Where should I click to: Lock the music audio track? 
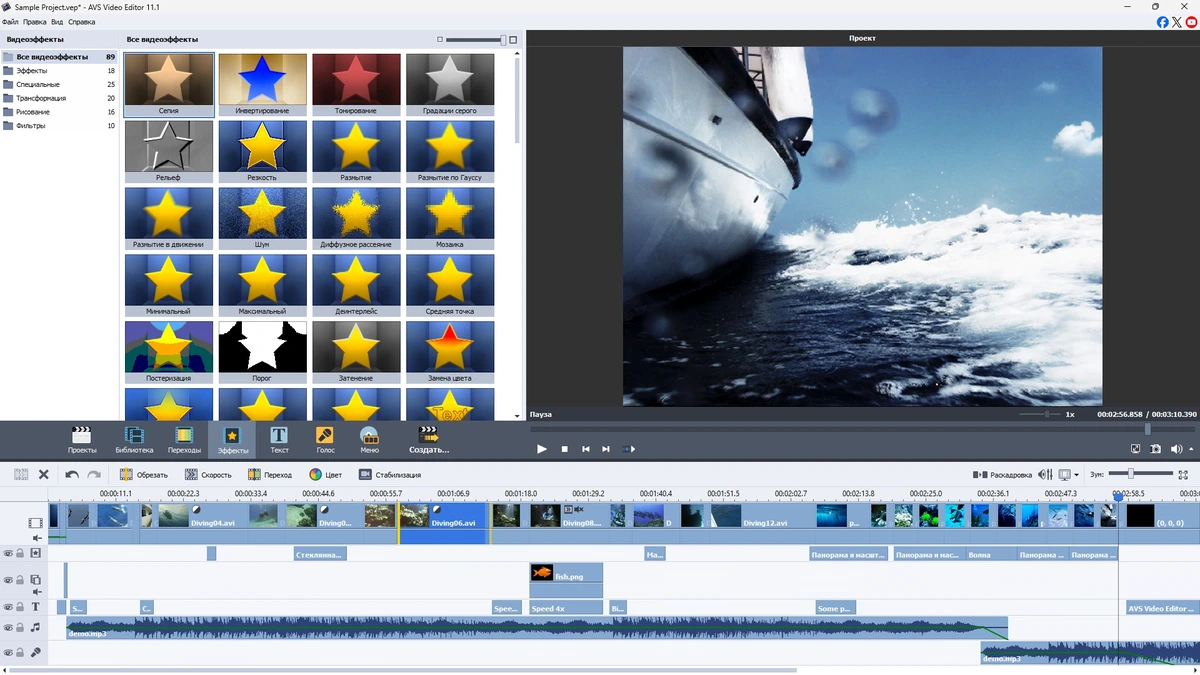20,628
